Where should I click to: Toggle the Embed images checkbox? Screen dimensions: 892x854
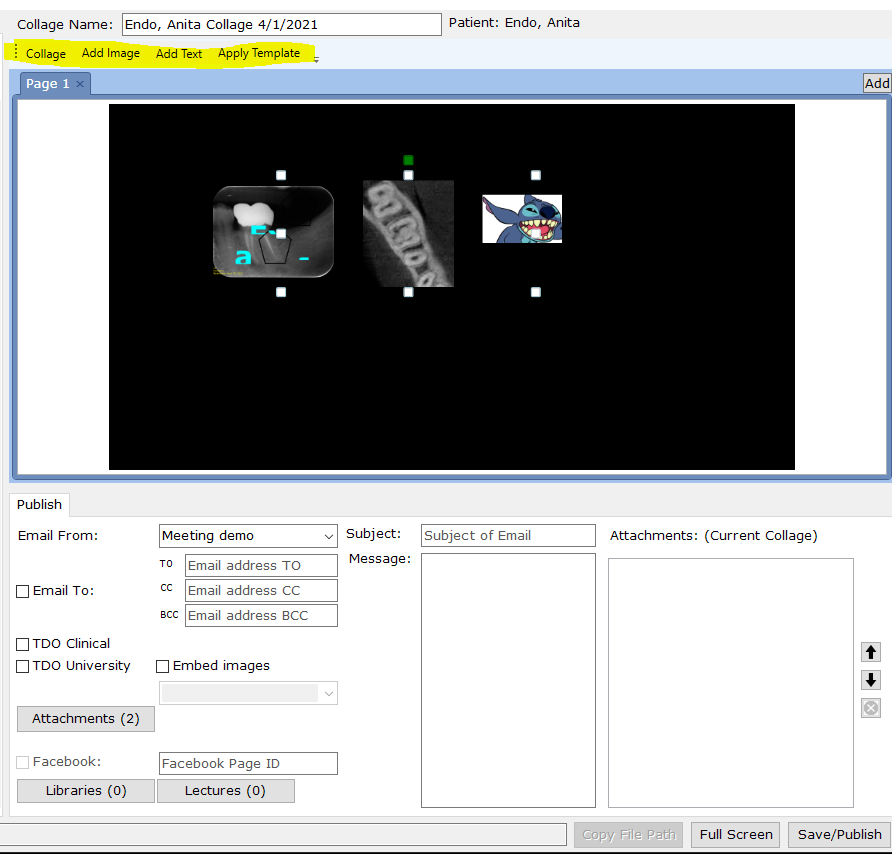coord(163,666)
